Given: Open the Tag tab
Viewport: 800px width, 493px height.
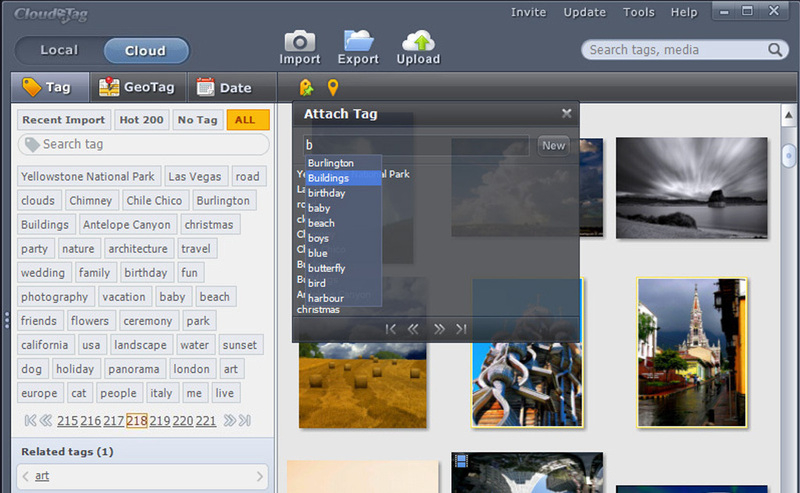Looking at the screenshot, I should pyautogui.click(x=50, y=87).
